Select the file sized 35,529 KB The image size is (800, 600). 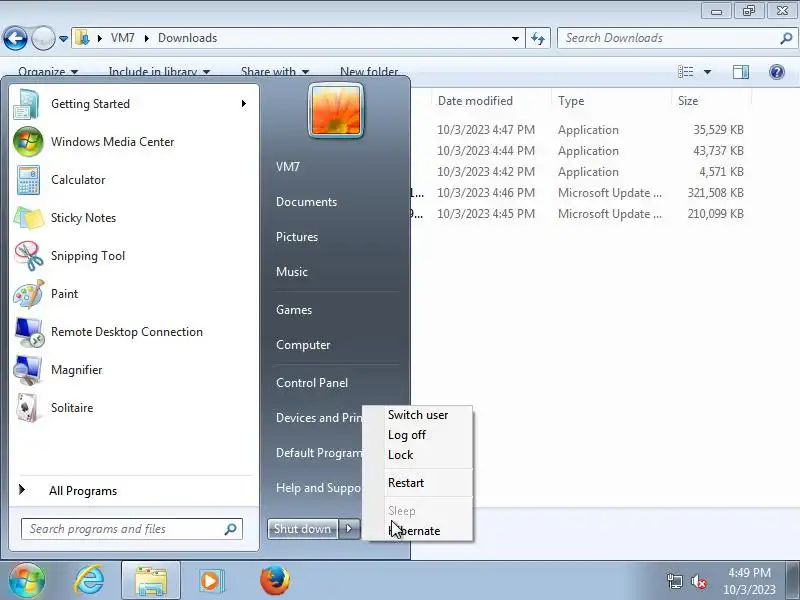[x=582, y=130]
